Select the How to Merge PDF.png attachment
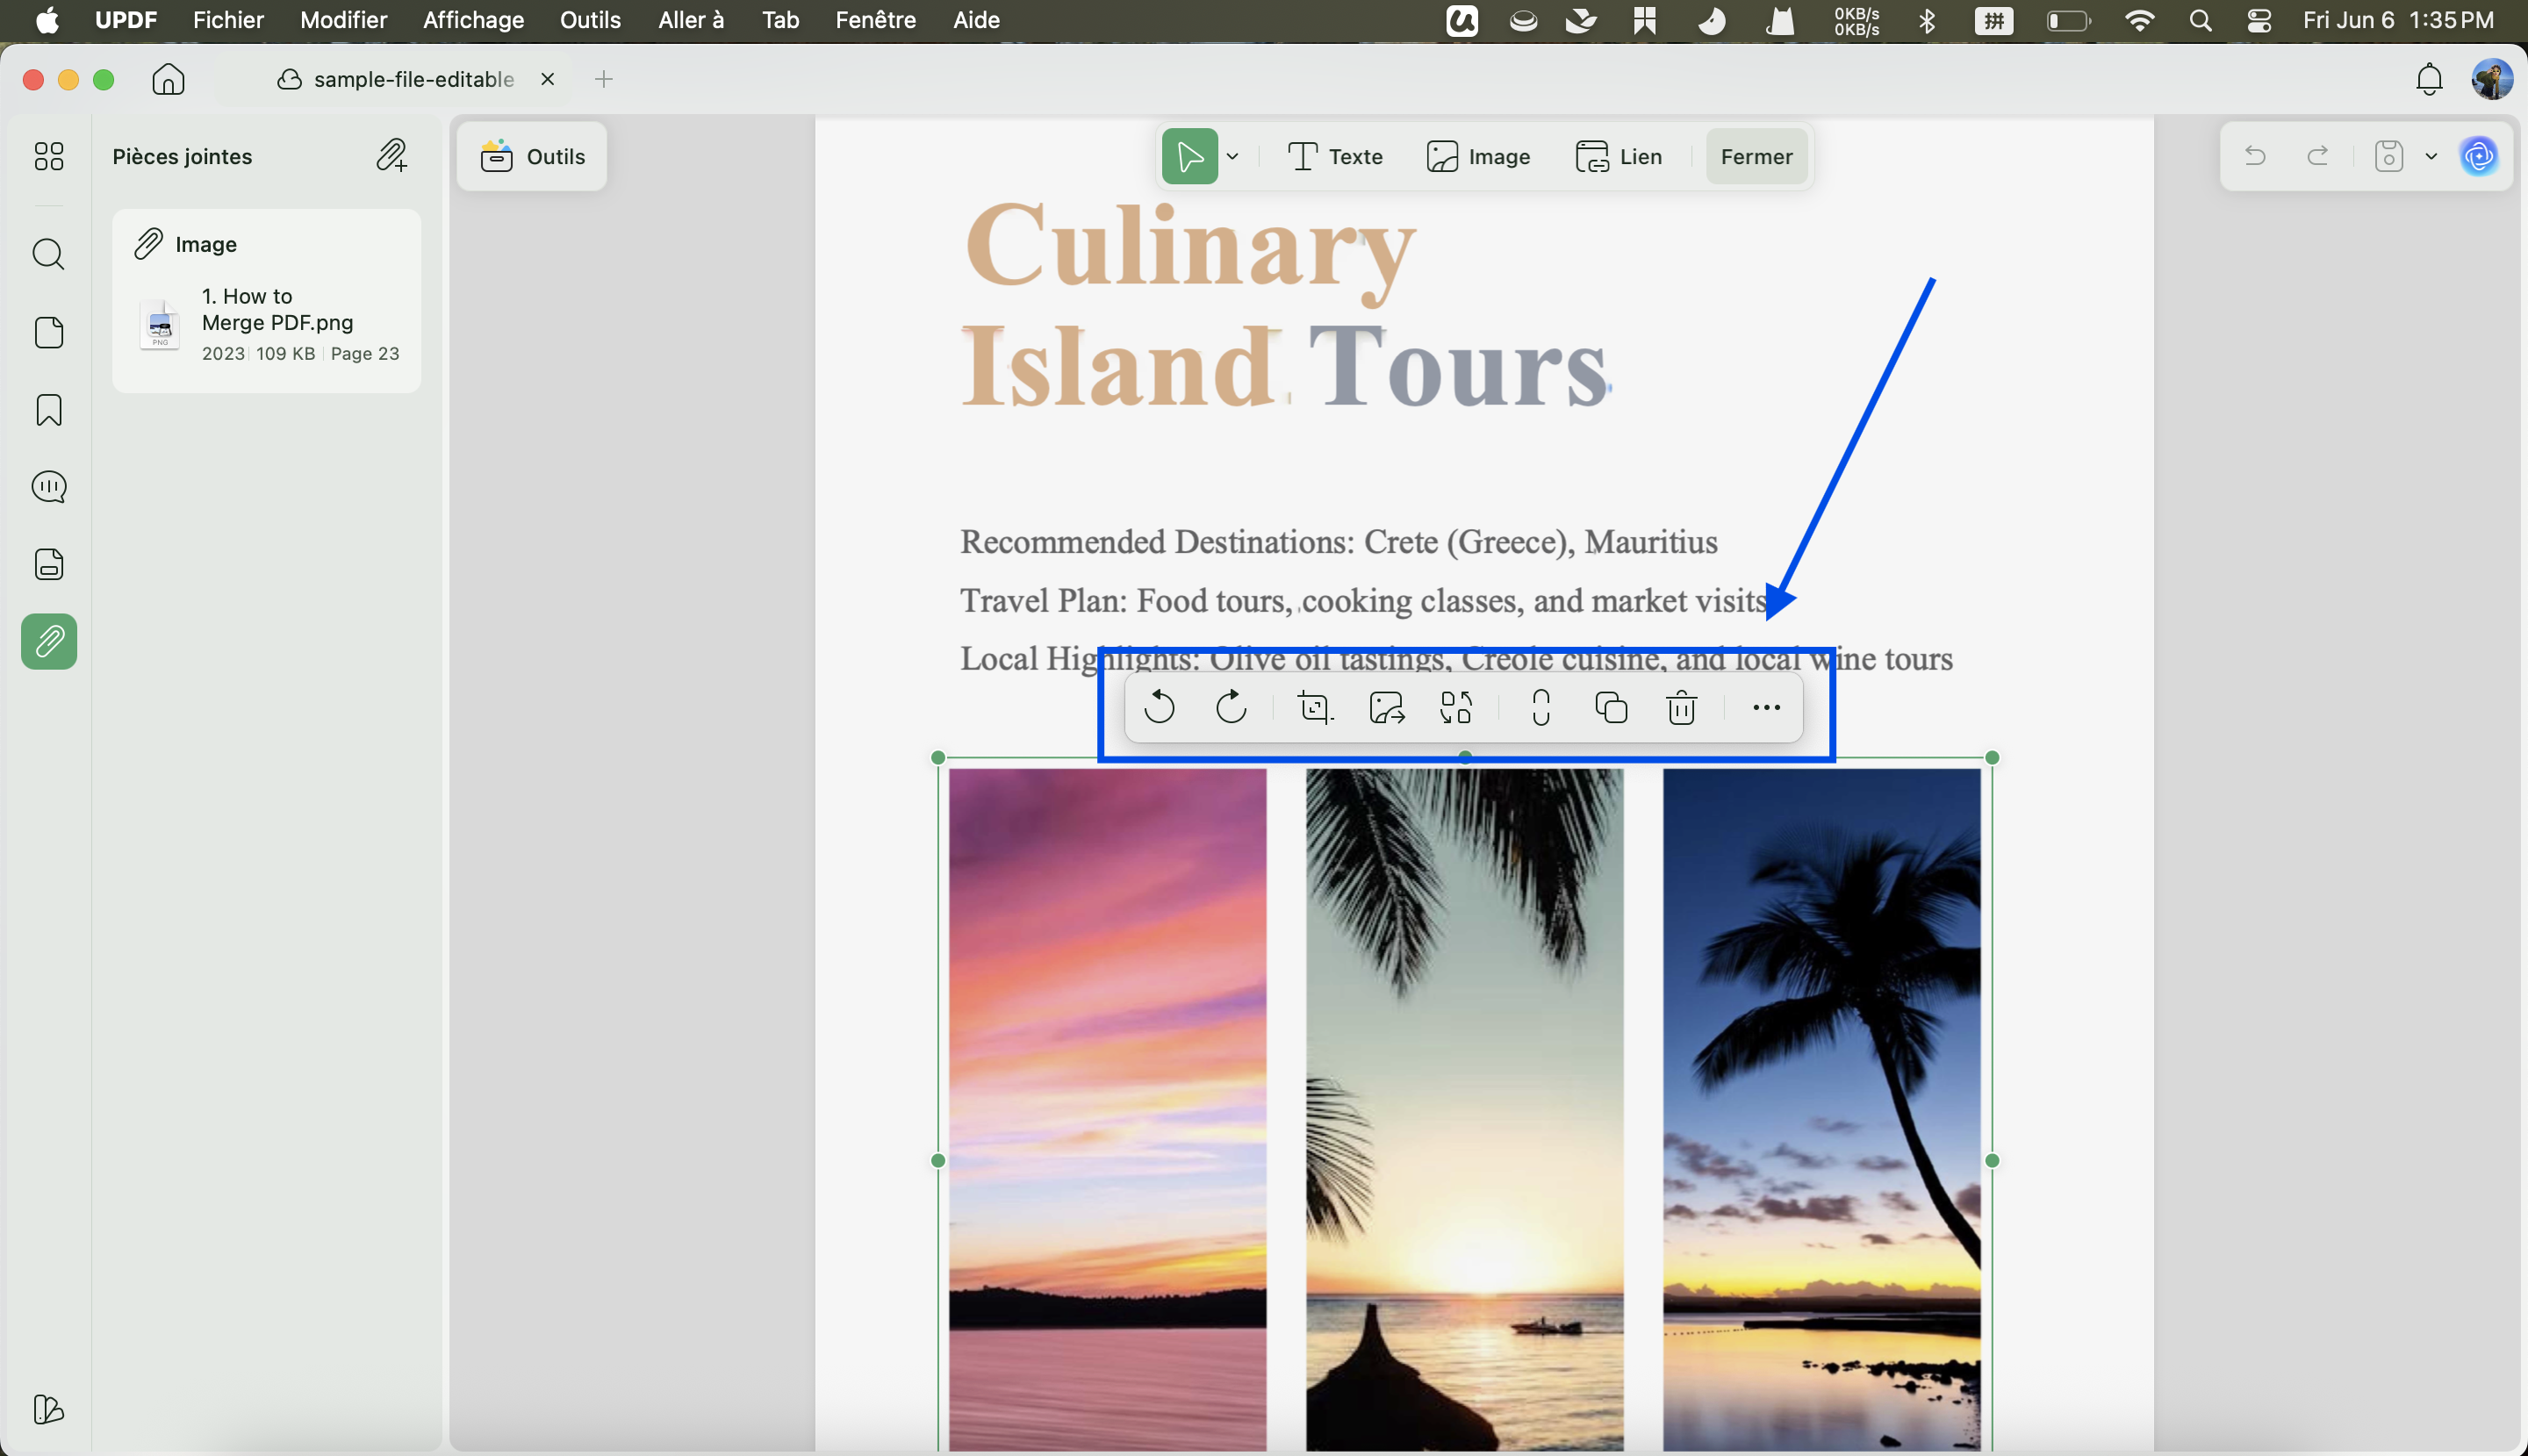This screenshot has height=1456, width=2528. [x=267, y=324]
